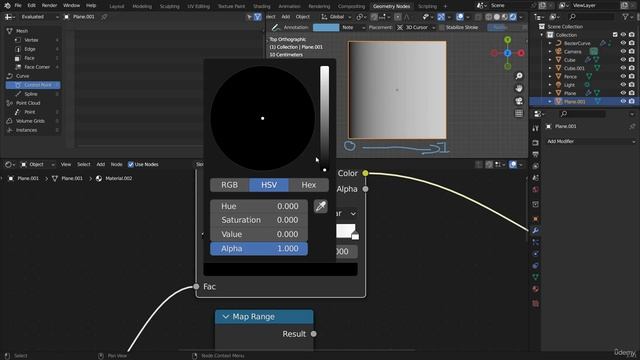
Task: Open the Global transform orientation dropdown
Action: click(336, 17)
